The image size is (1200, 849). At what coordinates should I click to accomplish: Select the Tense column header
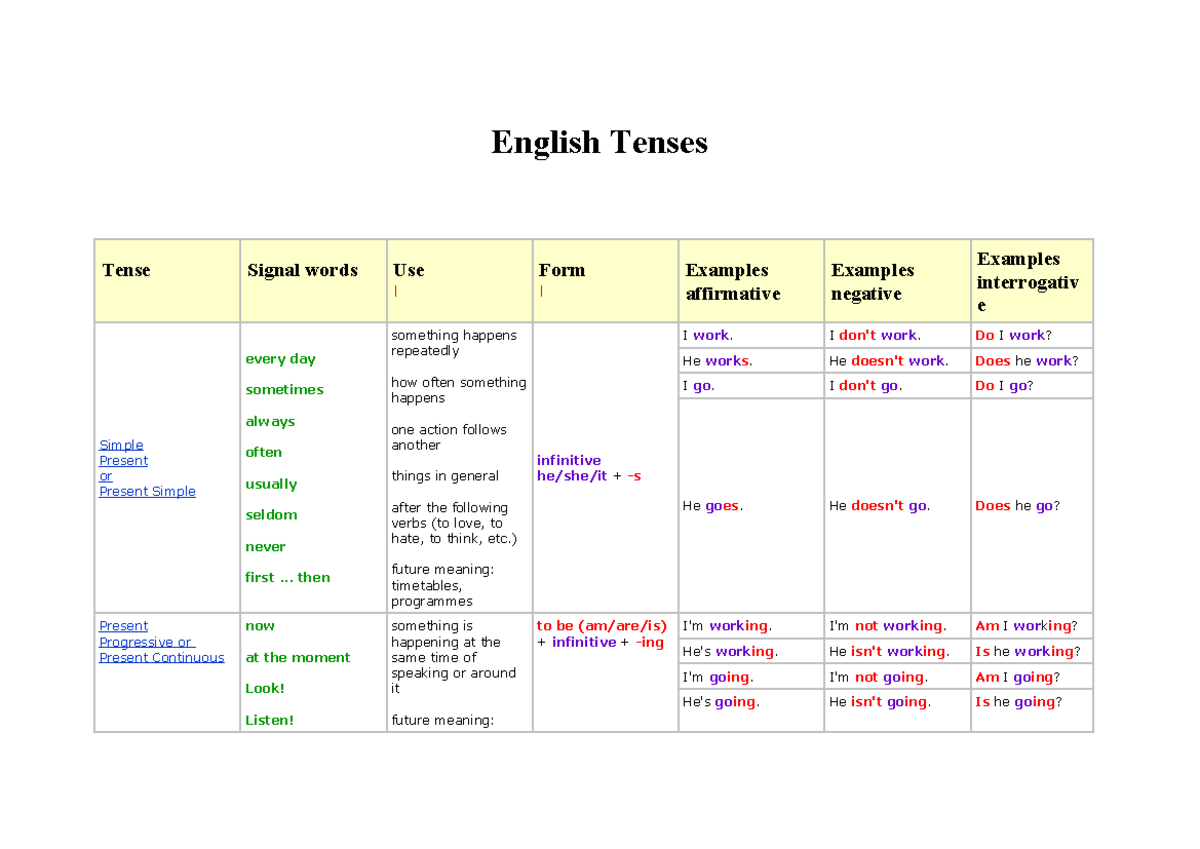click(x=125, y=270)
